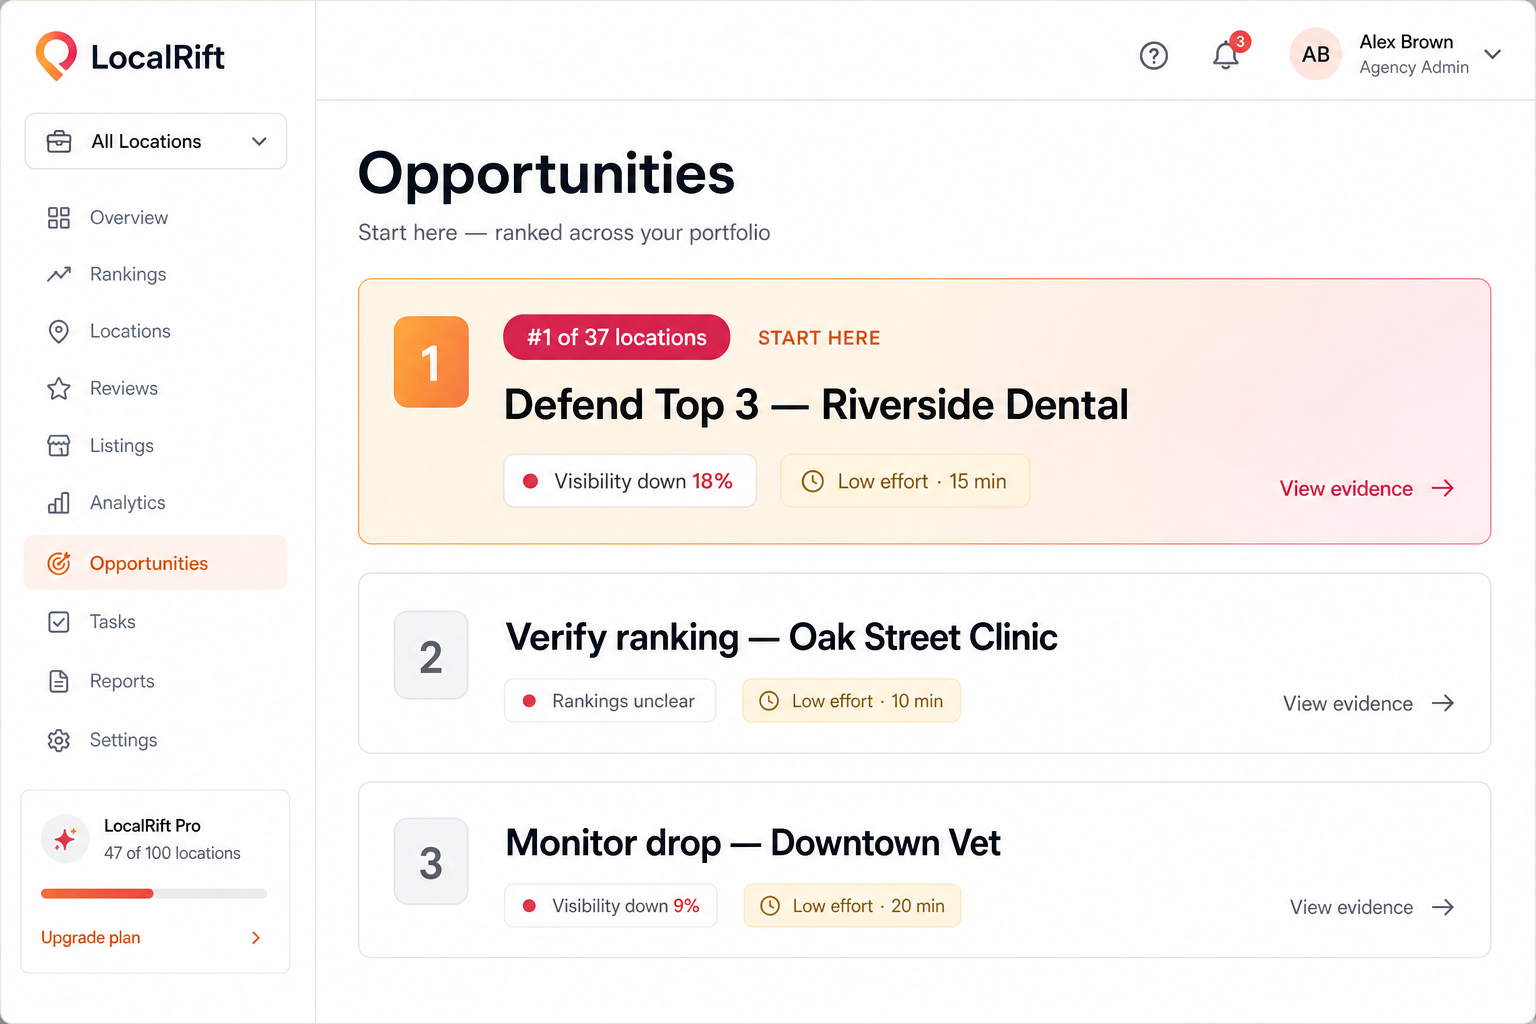Click the Rankings trend arrow icon
This screenshot has height=1024, width=1536.
[x=59, y=274]
